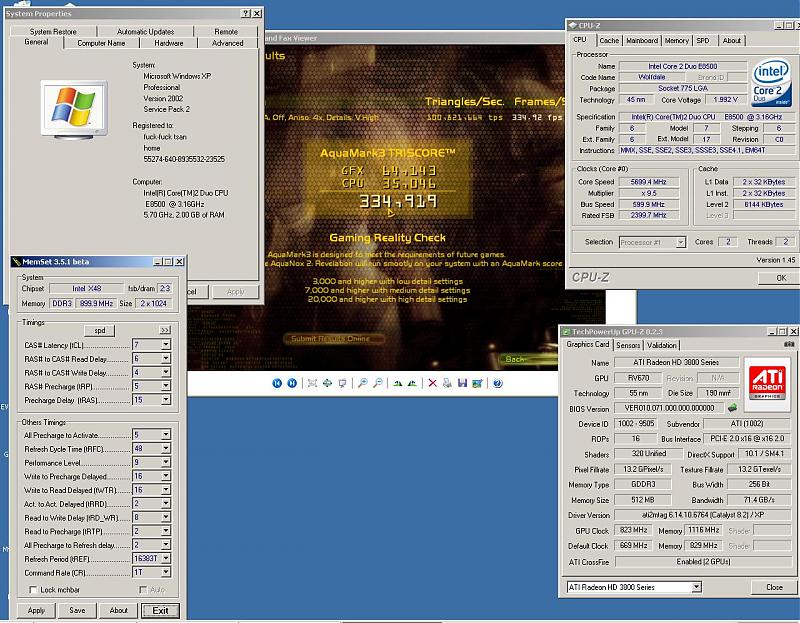This screenshot has height=623, width=800.
Task: Open Refresh Period (tREF) dropdown
Action: pyautogui.click(x=166, y=559)
